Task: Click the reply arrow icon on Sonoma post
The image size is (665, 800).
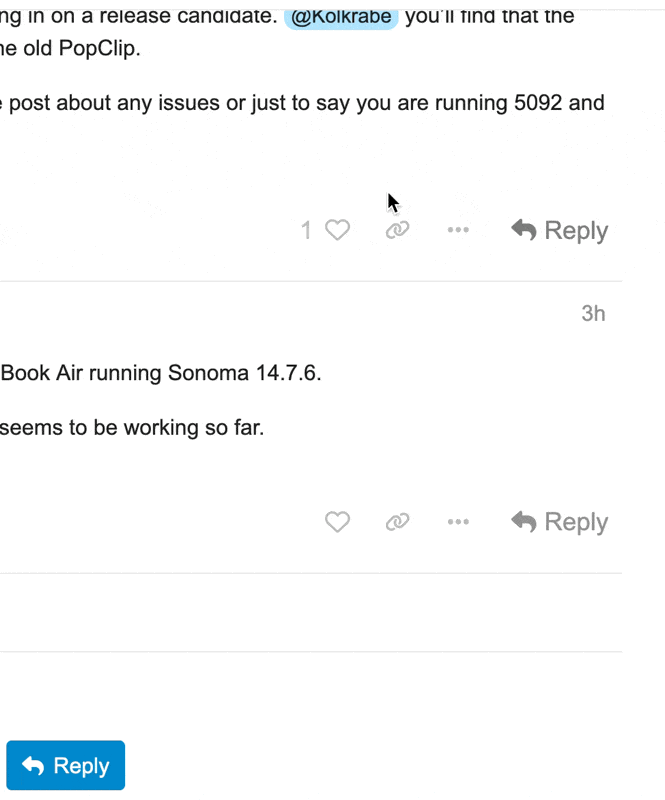Action: 523,522
